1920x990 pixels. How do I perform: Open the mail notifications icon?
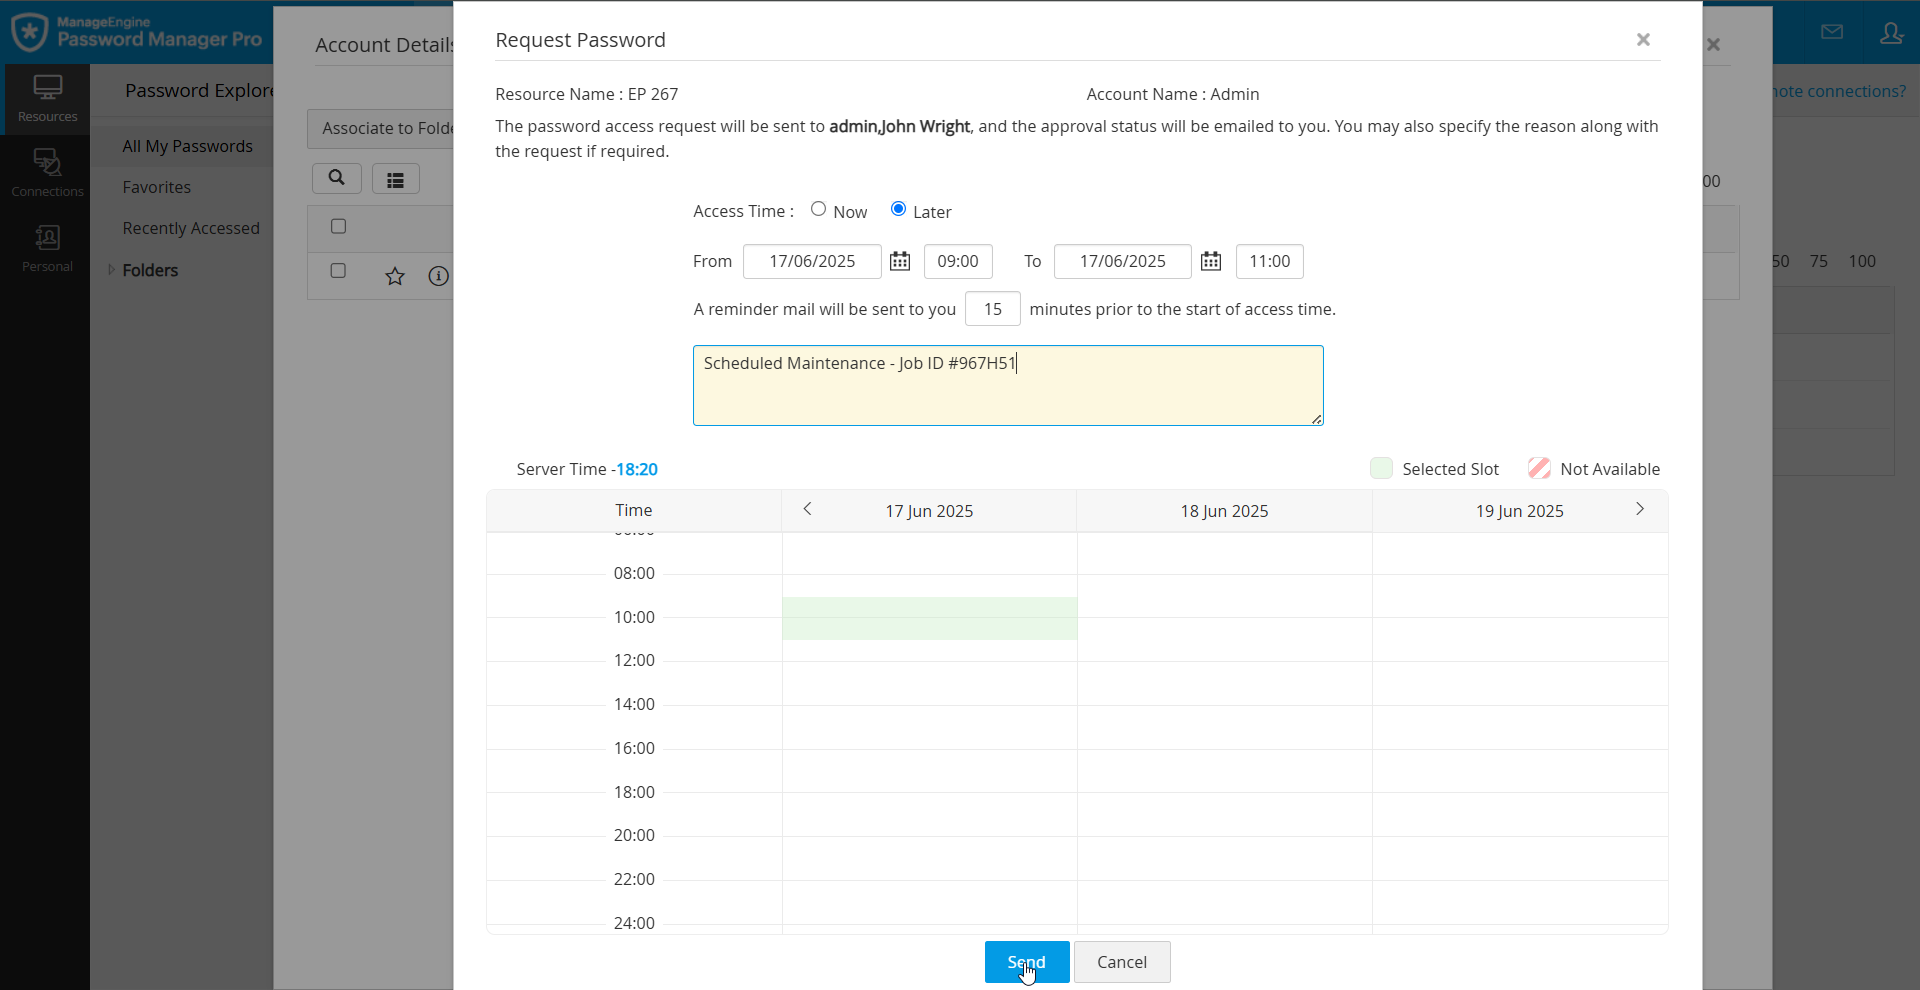pos(1832,32)
